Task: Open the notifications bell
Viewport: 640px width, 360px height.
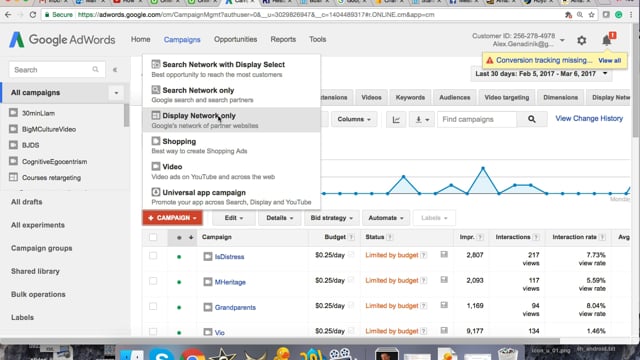Action: [x=607, y=40]
